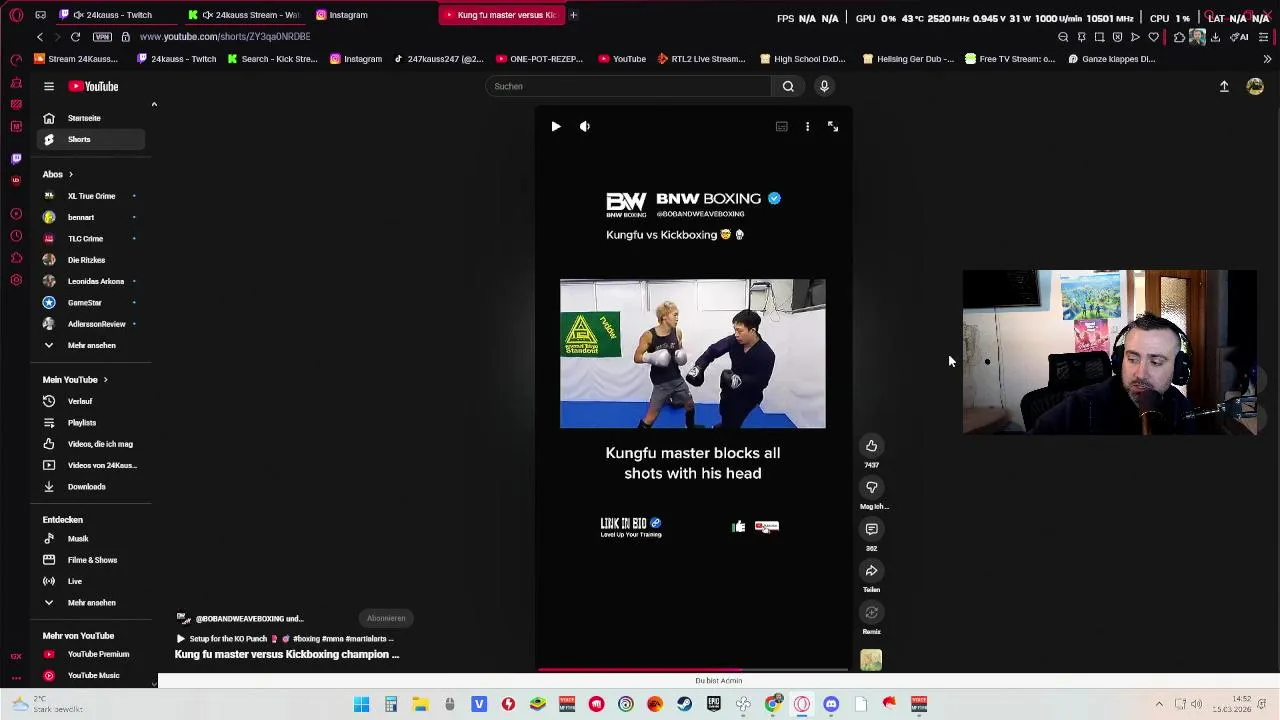The height and width of the screenshot is (720, 1280).
Task: Open the sound thumbnail below Remix
Action: click(871, 660)
